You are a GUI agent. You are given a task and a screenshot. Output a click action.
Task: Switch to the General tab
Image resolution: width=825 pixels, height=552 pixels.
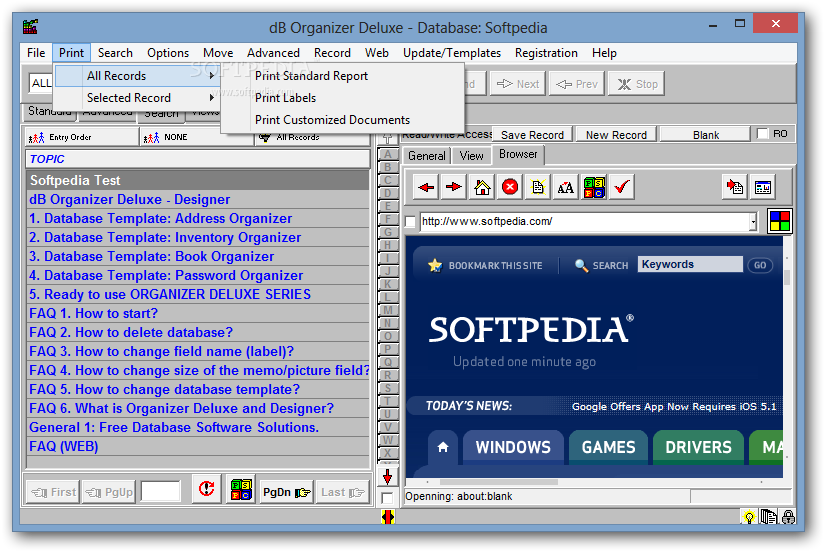point(427,156)
